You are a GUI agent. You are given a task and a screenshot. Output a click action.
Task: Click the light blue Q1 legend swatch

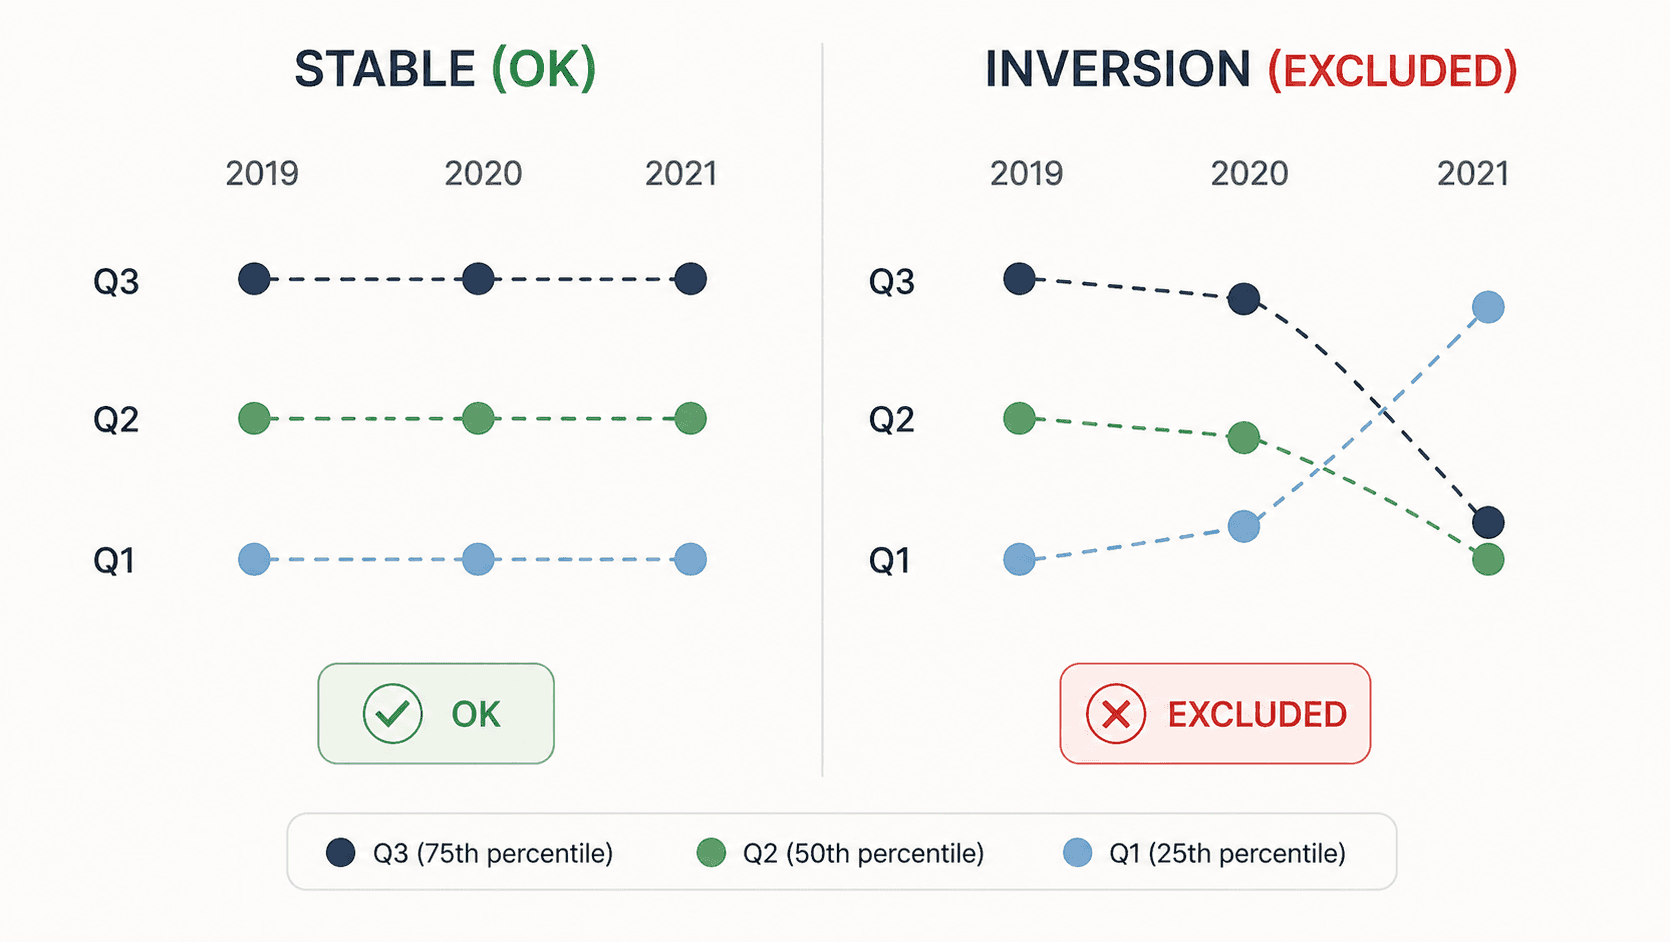point(1077,853)
